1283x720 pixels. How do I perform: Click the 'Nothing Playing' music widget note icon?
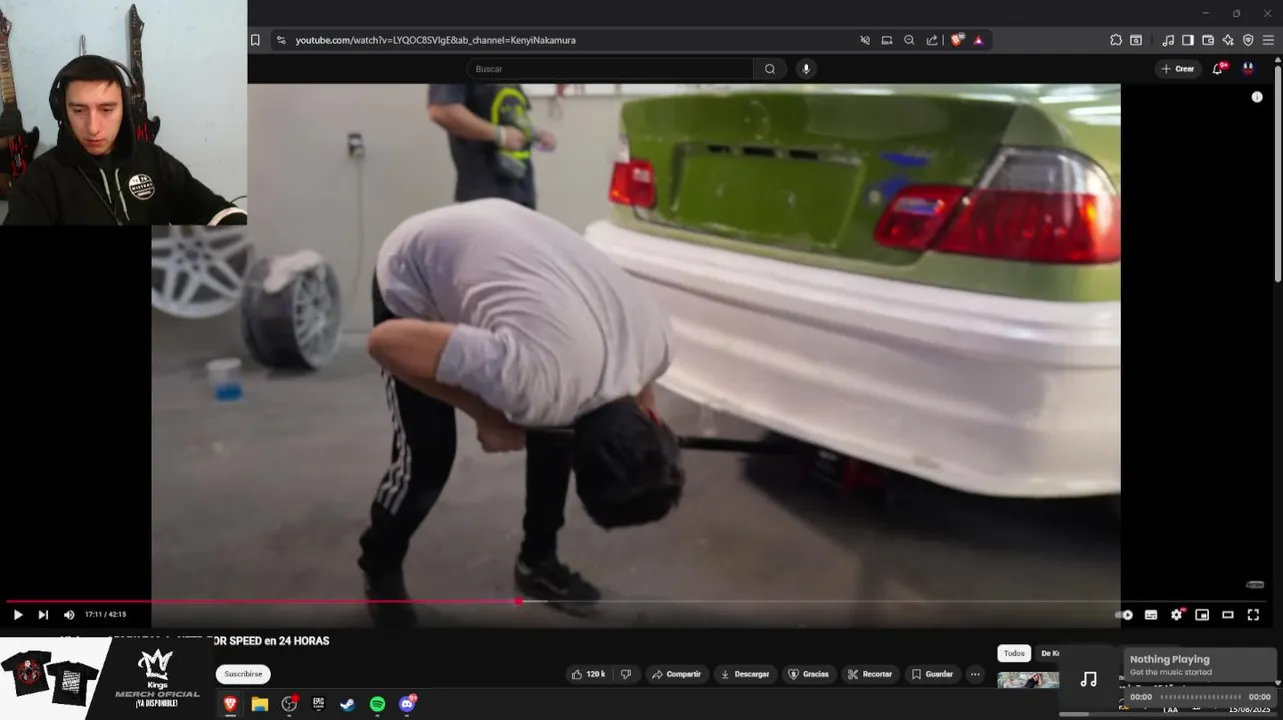[x=1089, y=679]
